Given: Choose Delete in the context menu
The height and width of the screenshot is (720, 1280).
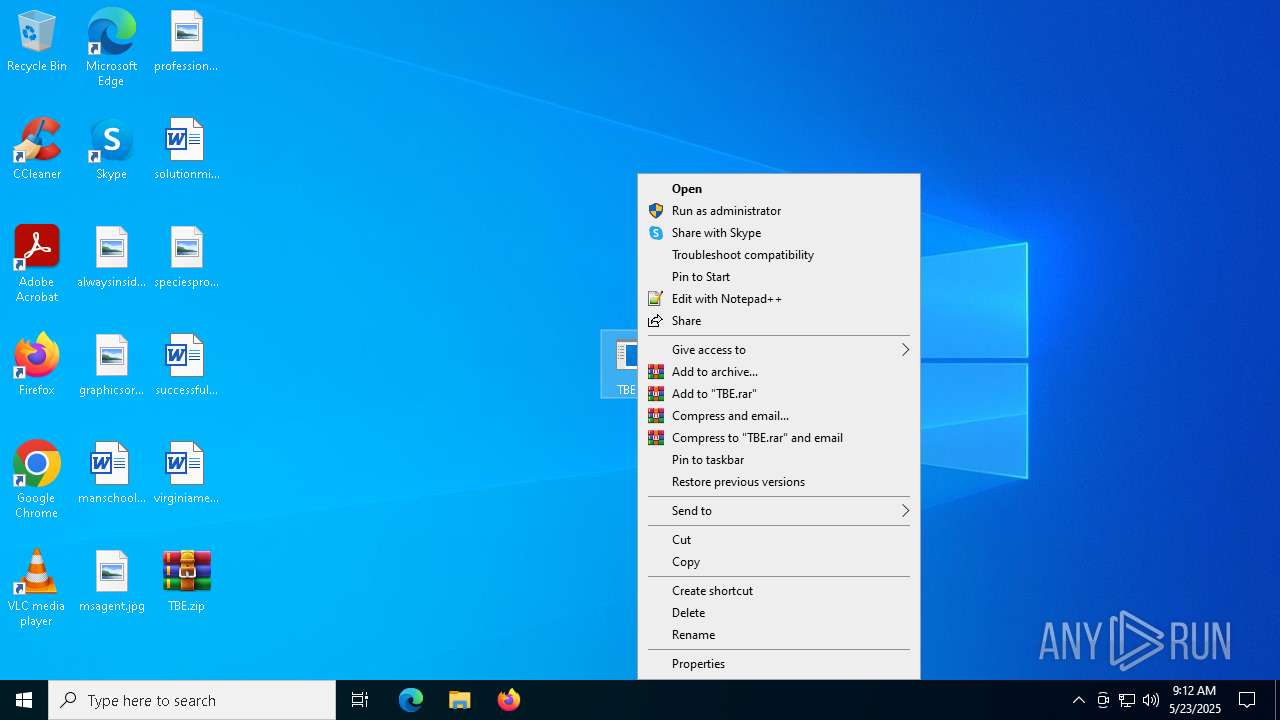Looking at the screenshot, I should coord(779,613).
